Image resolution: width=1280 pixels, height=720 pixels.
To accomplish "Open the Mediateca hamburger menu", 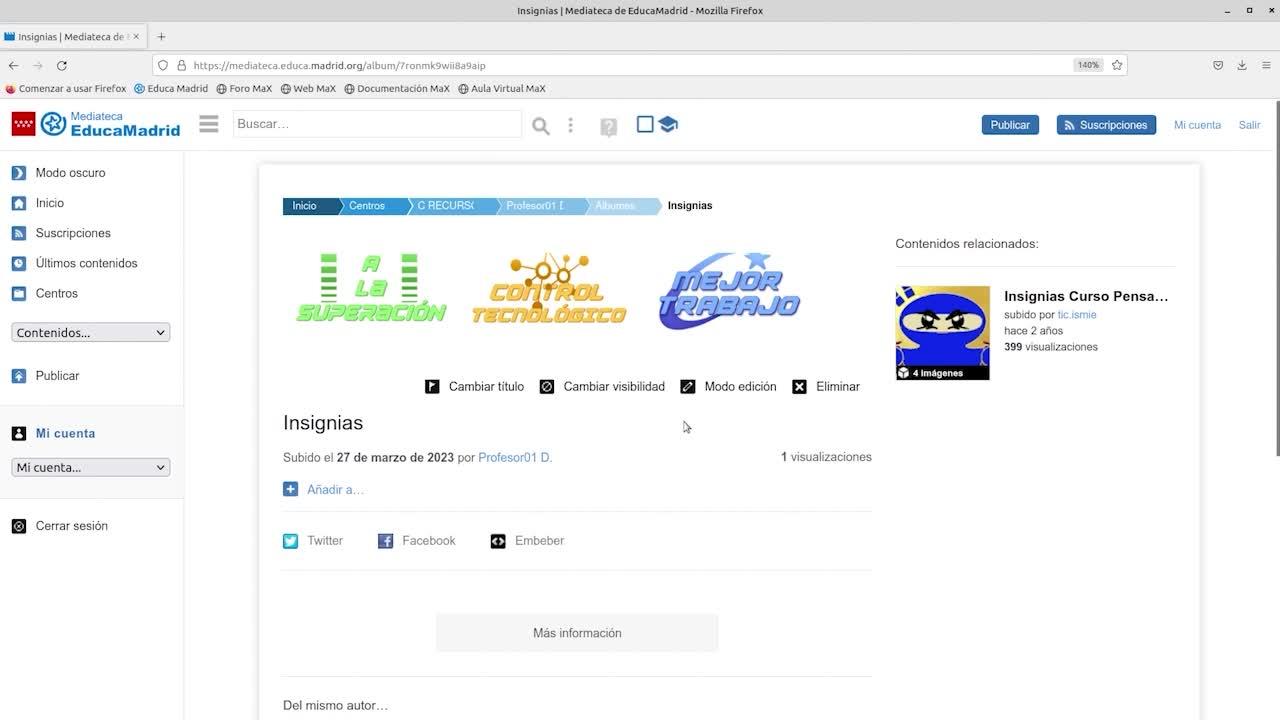I will tap(208, 124).
